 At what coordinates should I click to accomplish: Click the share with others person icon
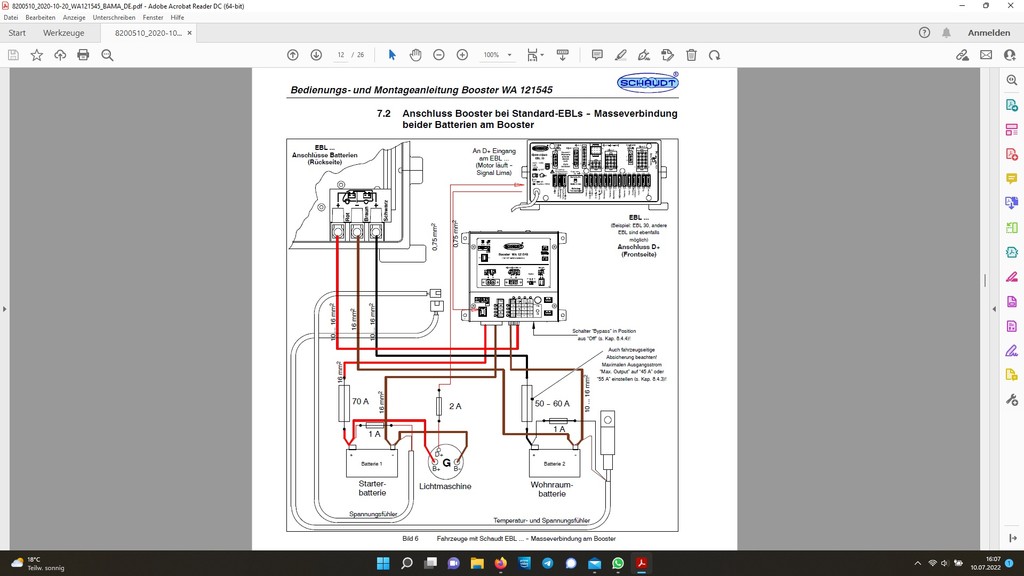click(x=1010, y=56)
